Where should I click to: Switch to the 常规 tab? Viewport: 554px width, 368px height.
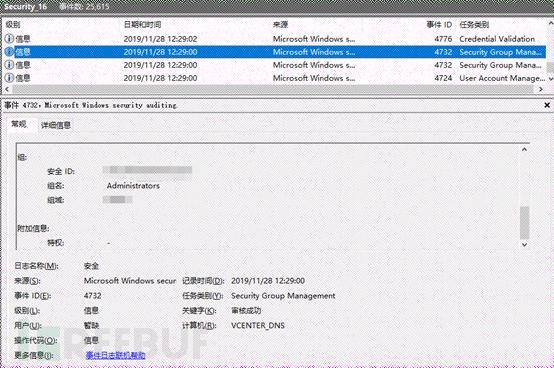tap(19, 124)
